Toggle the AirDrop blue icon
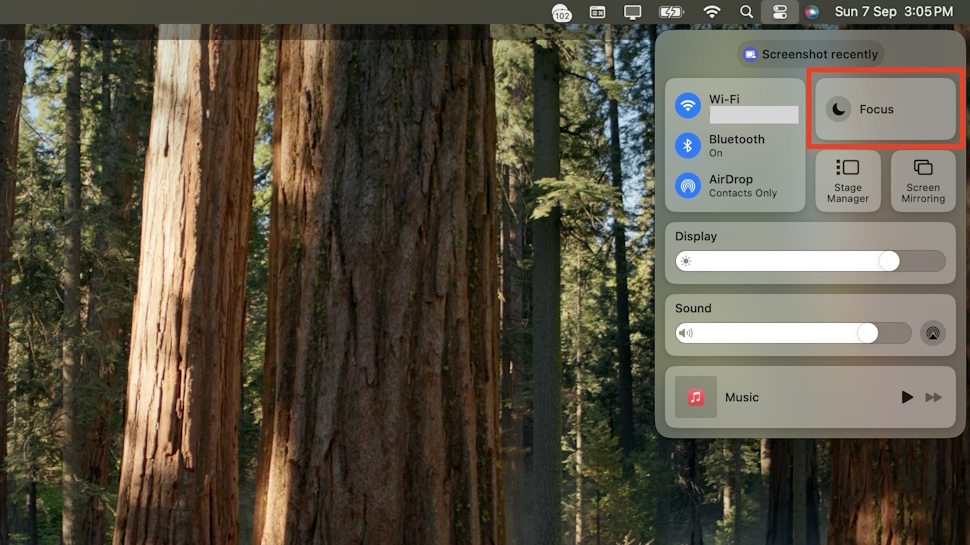This screenshot has height=545, width=970. click(x=687, y=186)
